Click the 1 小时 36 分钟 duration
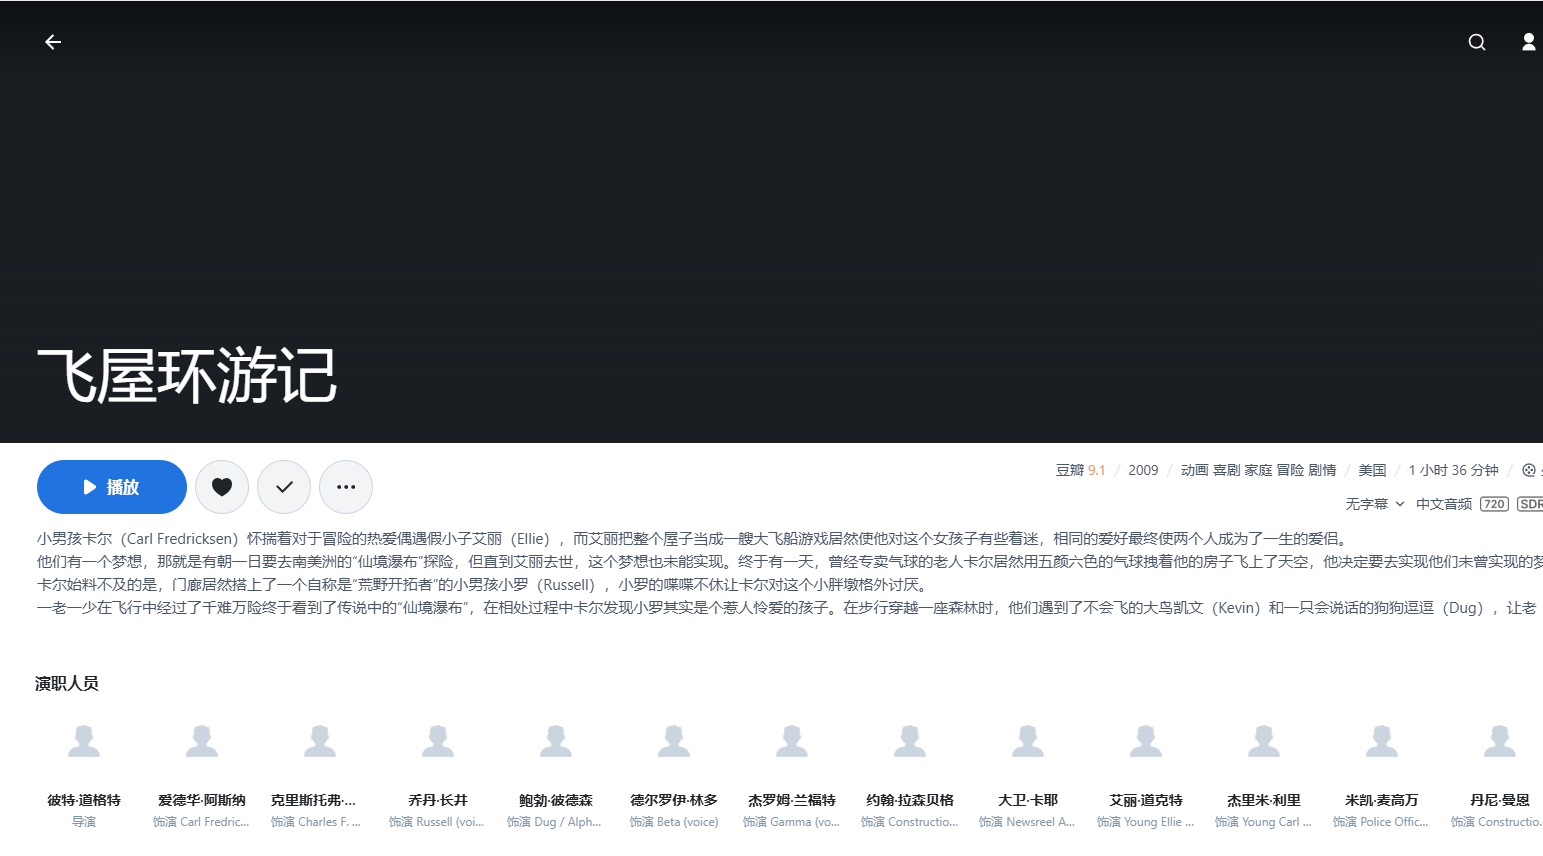The width and height of the screenshot is (1543, 856). (x=1454, y=470)
